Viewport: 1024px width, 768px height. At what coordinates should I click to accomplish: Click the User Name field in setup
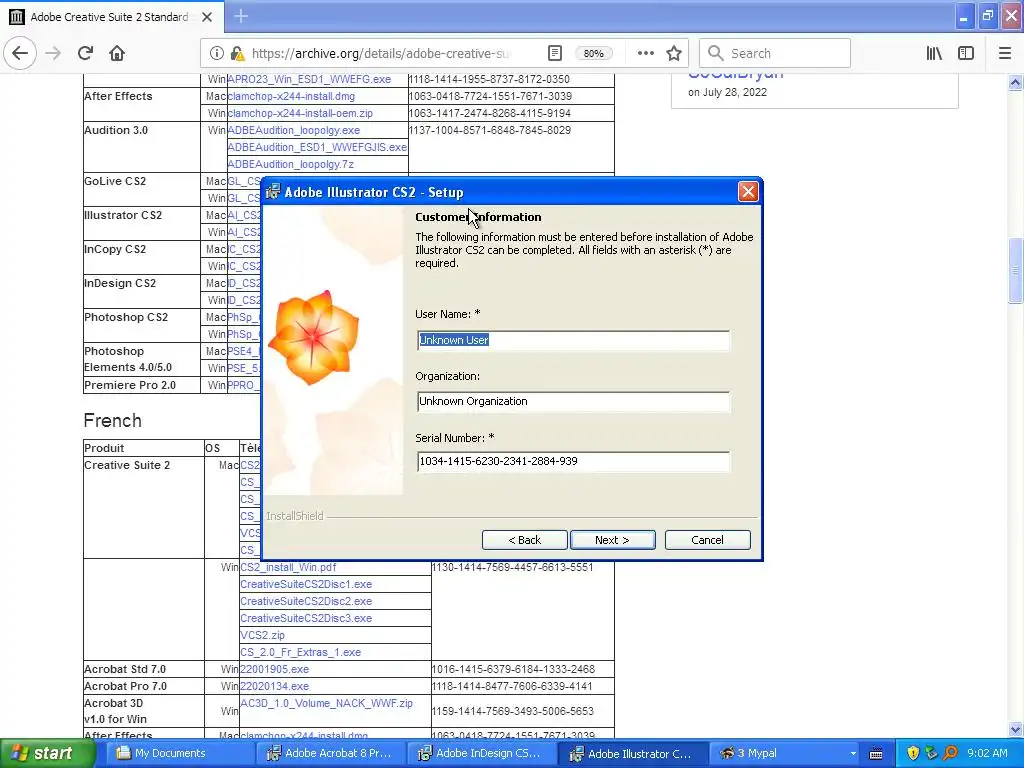tap(573, 340)
